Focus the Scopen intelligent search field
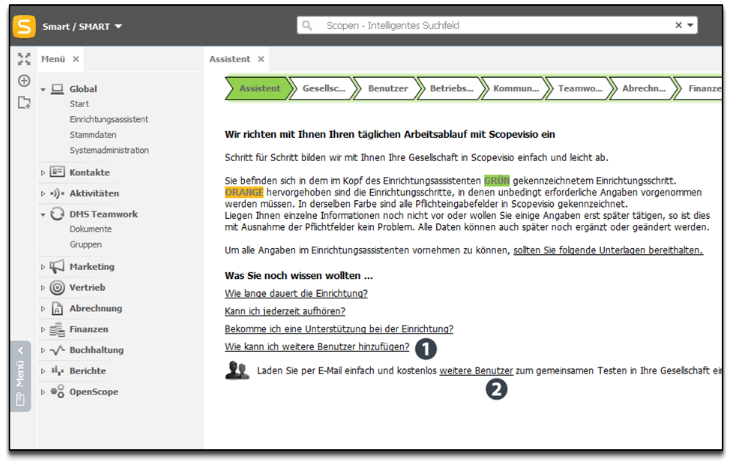This screenshot has height=464, width=732. [x=496, y=25]
